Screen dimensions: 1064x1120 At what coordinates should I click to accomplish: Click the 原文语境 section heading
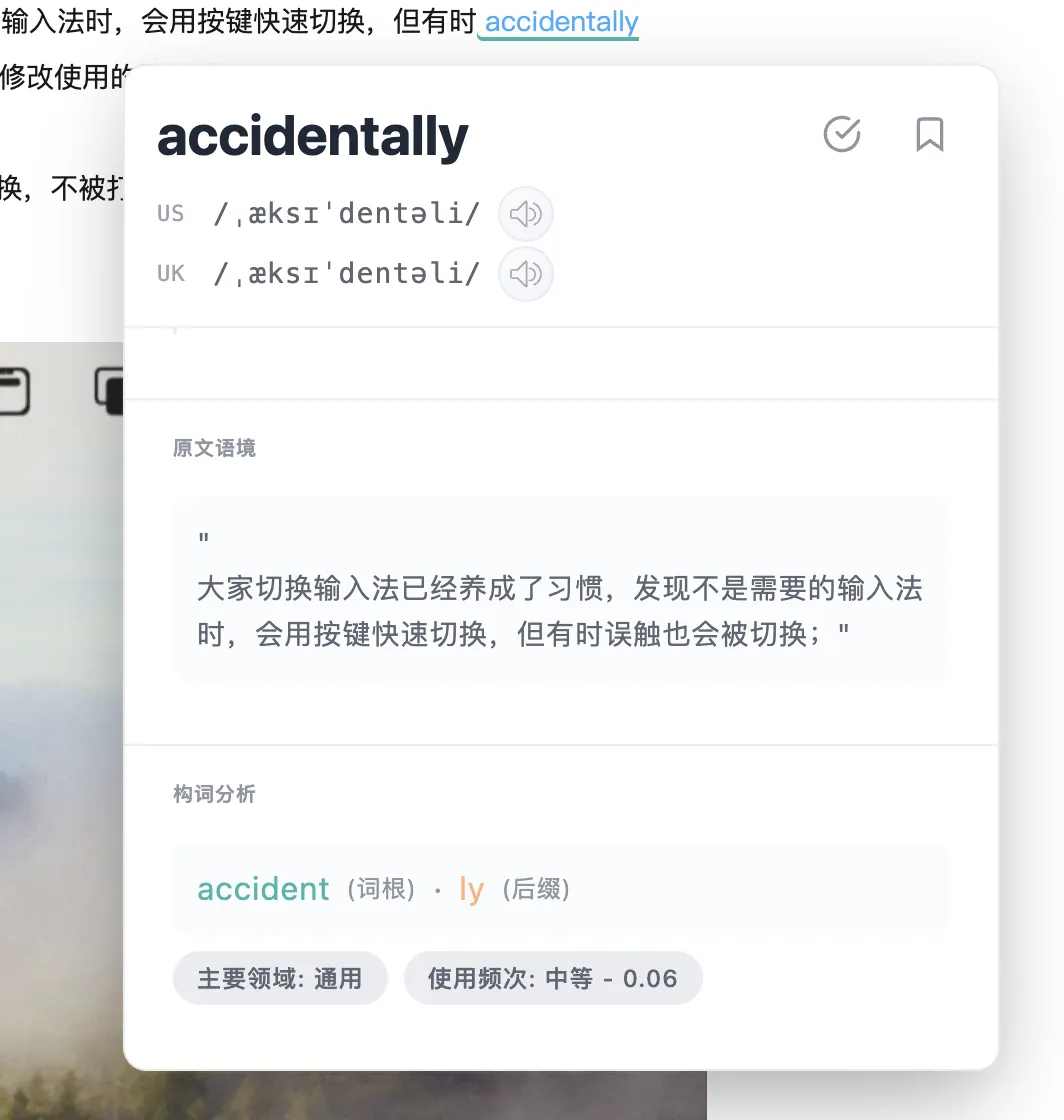[214, 448]
